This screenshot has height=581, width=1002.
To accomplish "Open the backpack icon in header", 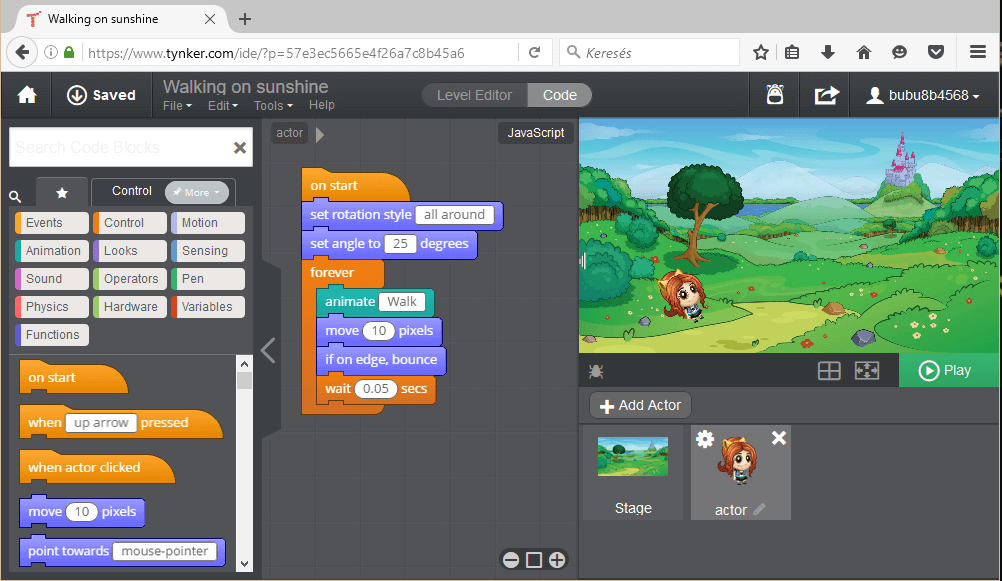I will pos(775,95).
